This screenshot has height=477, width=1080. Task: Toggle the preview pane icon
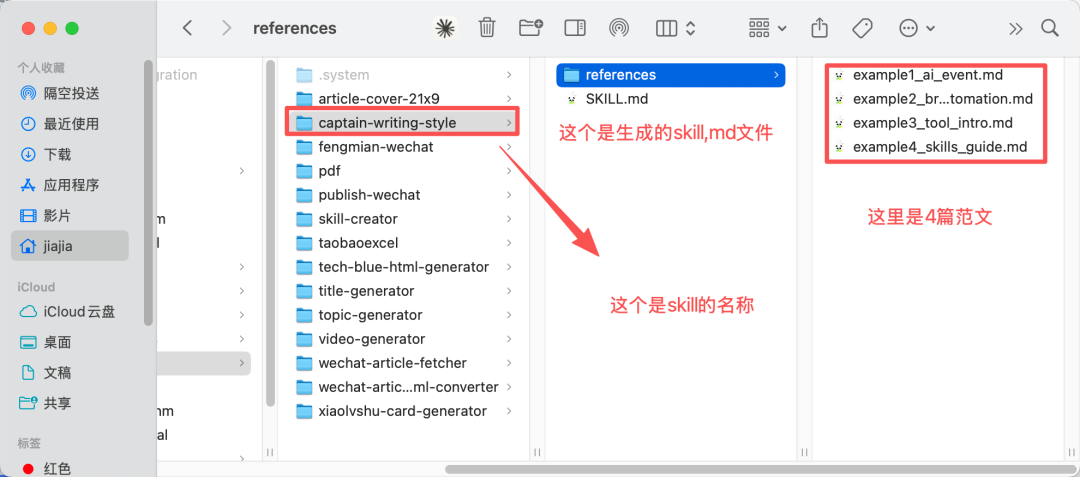pyautogui.click(x=574, y=28)
